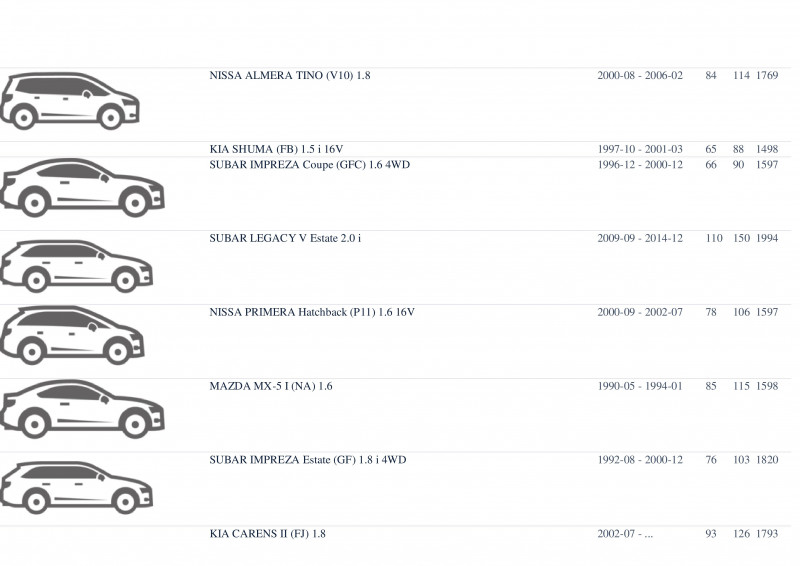Click the car icon beside SUBAR IMPREZA Estate

[77, 488]
